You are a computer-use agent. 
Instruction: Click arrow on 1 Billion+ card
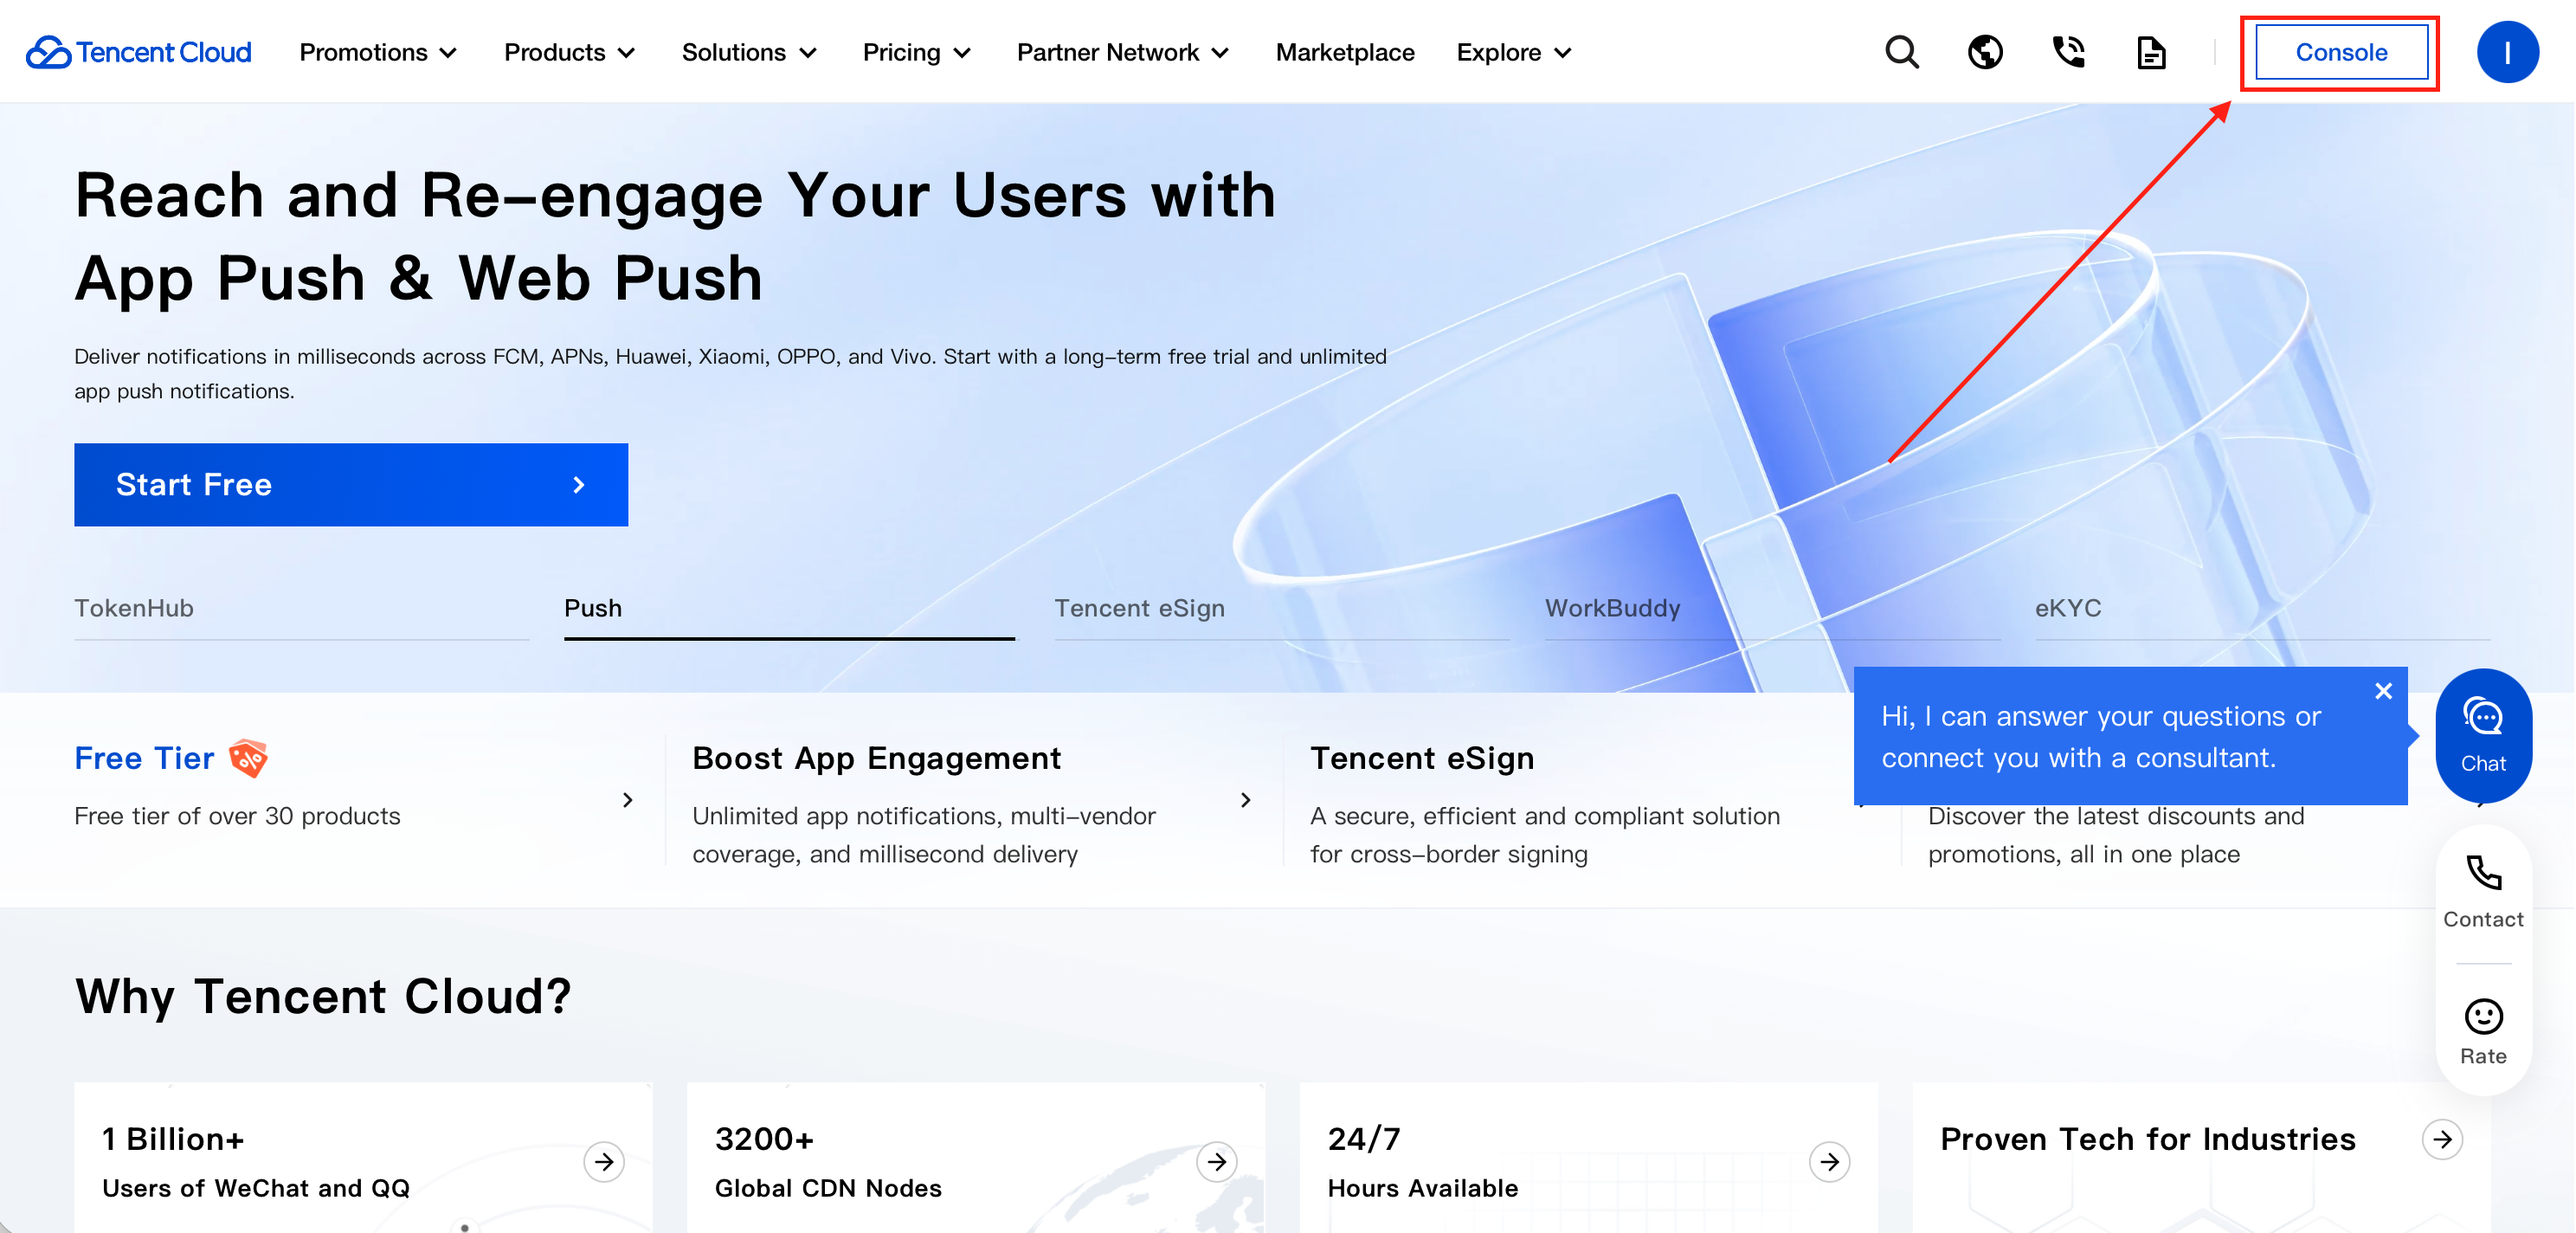[604, 1161]
